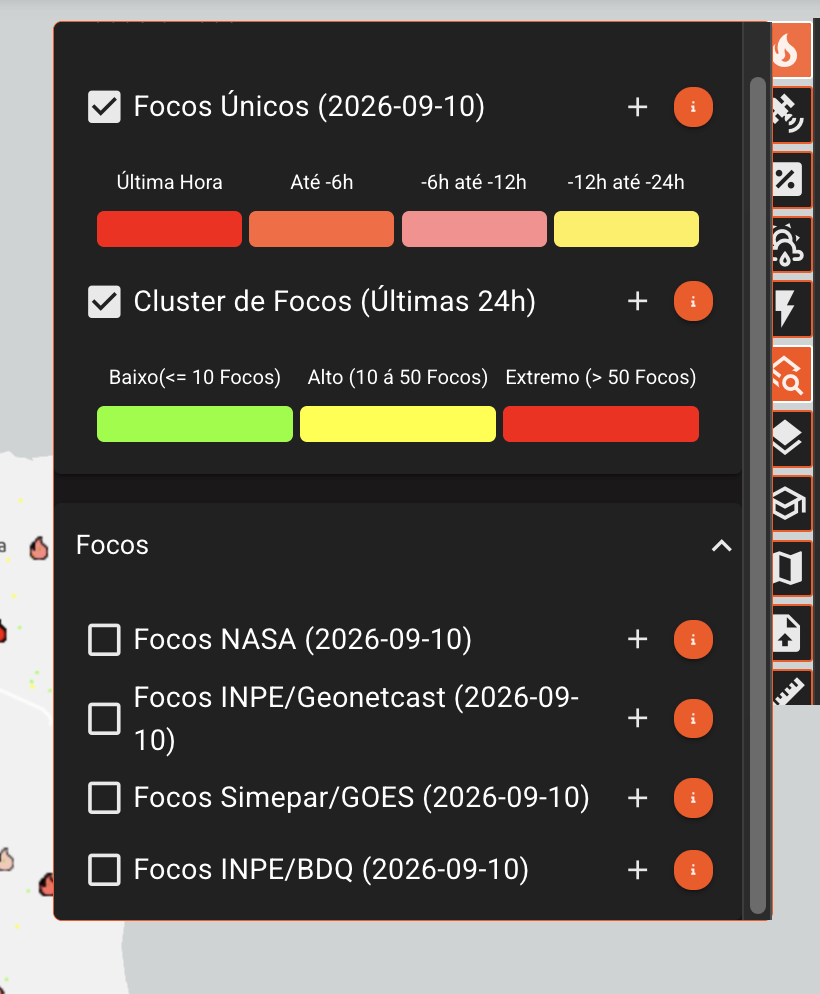Expand options plus for Focos Únicos

637,107
